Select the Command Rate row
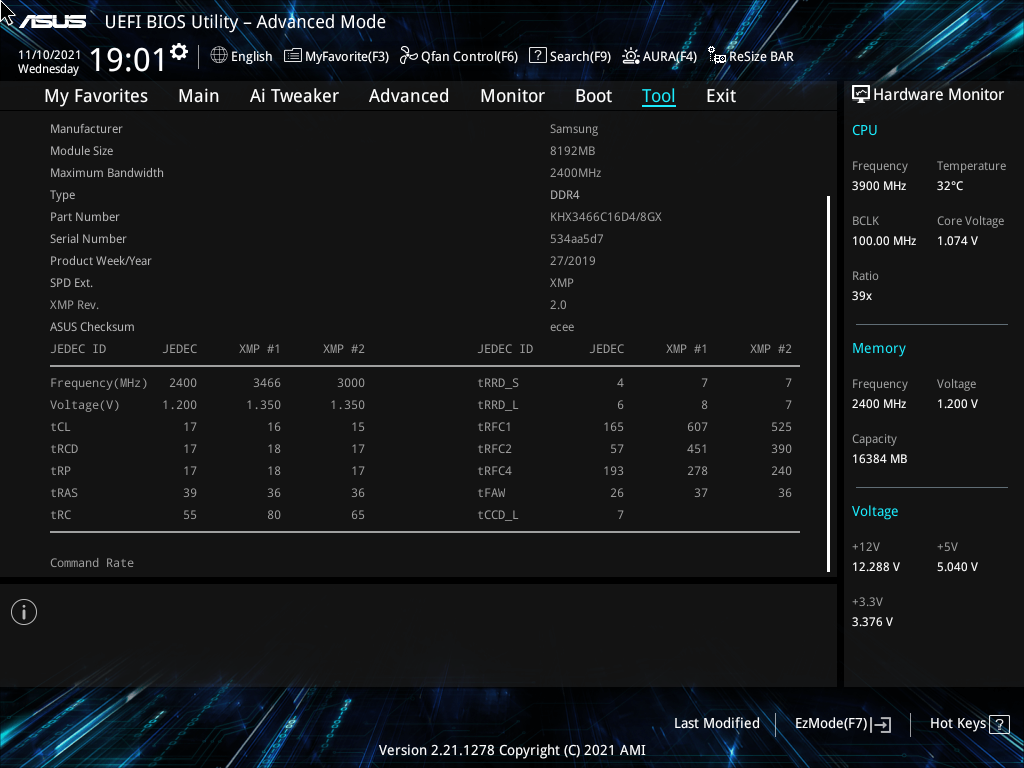 [424, 563]
